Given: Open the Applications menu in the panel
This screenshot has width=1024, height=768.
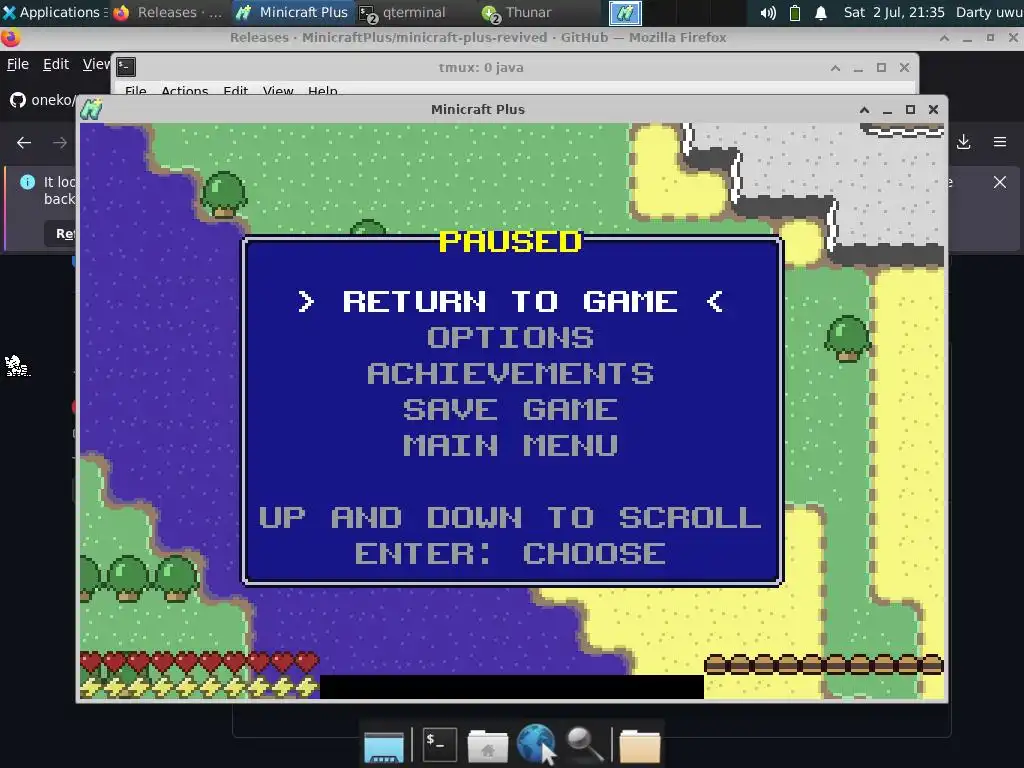Looking at the screenshot, I should pyautogui.click(x=54, y=12).
